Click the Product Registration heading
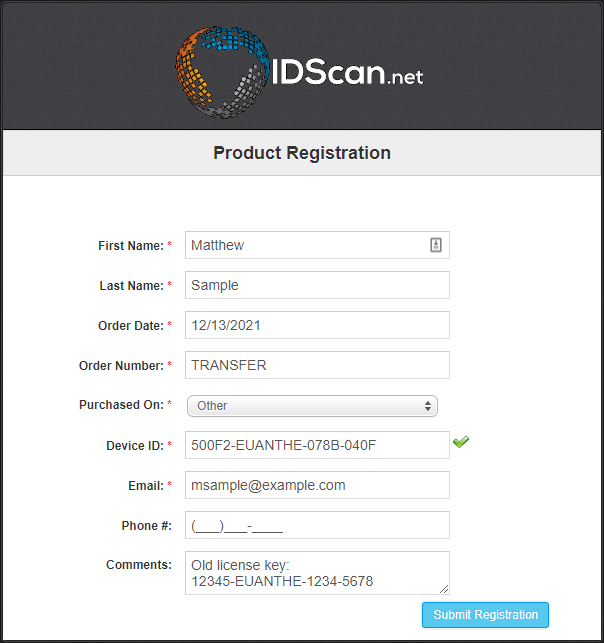Image resolution: width=604 pixels, height=643 pixels. coord(302,153)
